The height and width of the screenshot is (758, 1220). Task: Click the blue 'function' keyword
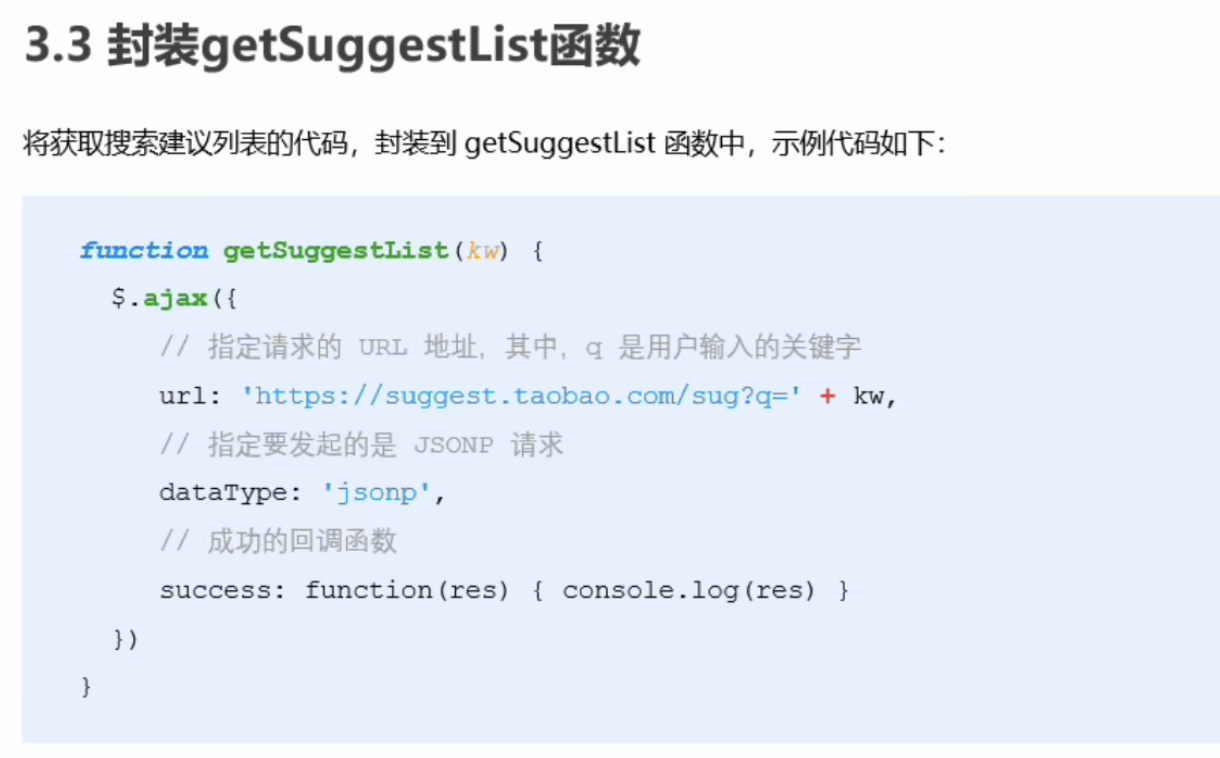click(144, 251)
